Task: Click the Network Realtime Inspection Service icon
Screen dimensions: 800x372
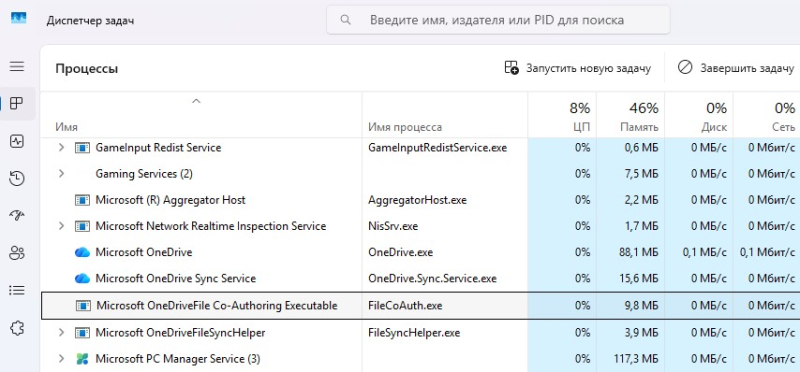Action: 82,226
